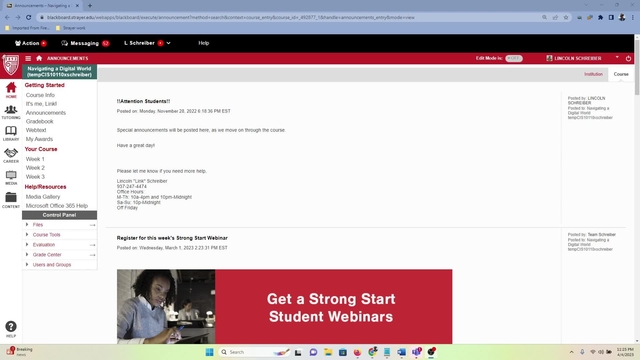Open the Help menu item
This screenshot has height=360, width=640.
click(204, 43)
